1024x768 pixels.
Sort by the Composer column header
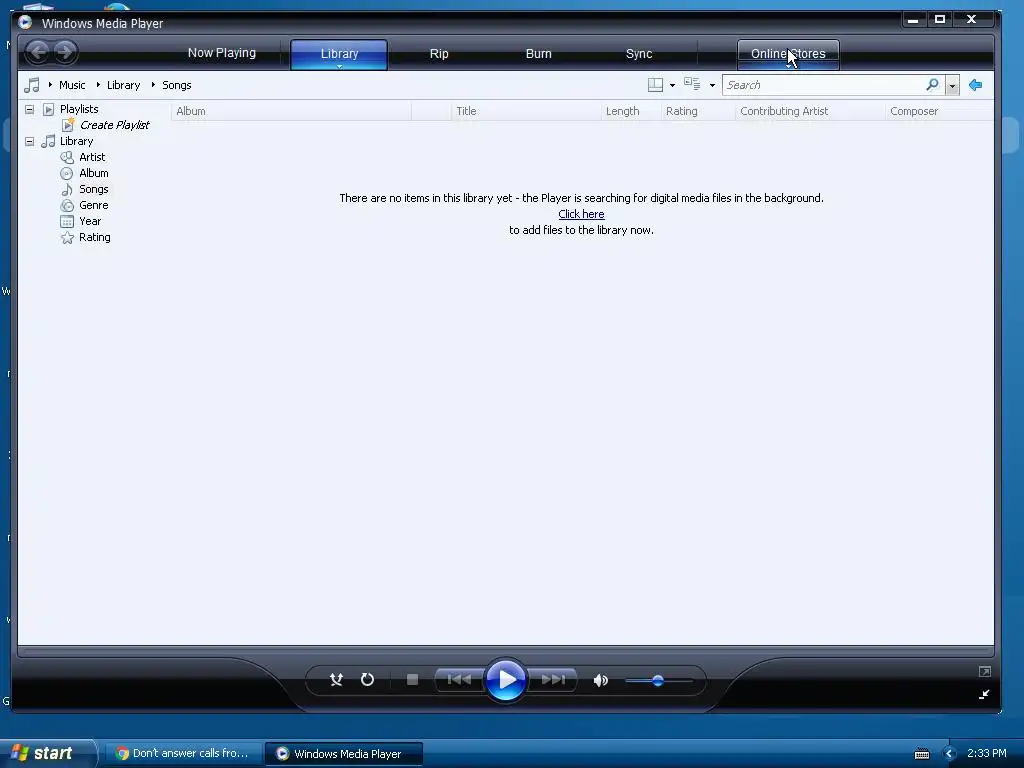point(939,111)
